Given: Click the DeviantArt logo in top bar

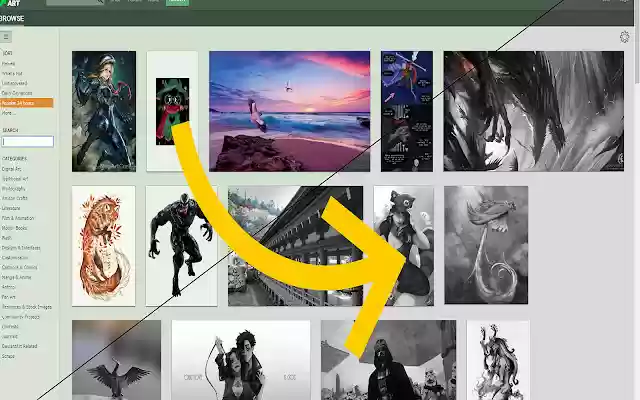Looking at the screenshot, I should [11, 3].
